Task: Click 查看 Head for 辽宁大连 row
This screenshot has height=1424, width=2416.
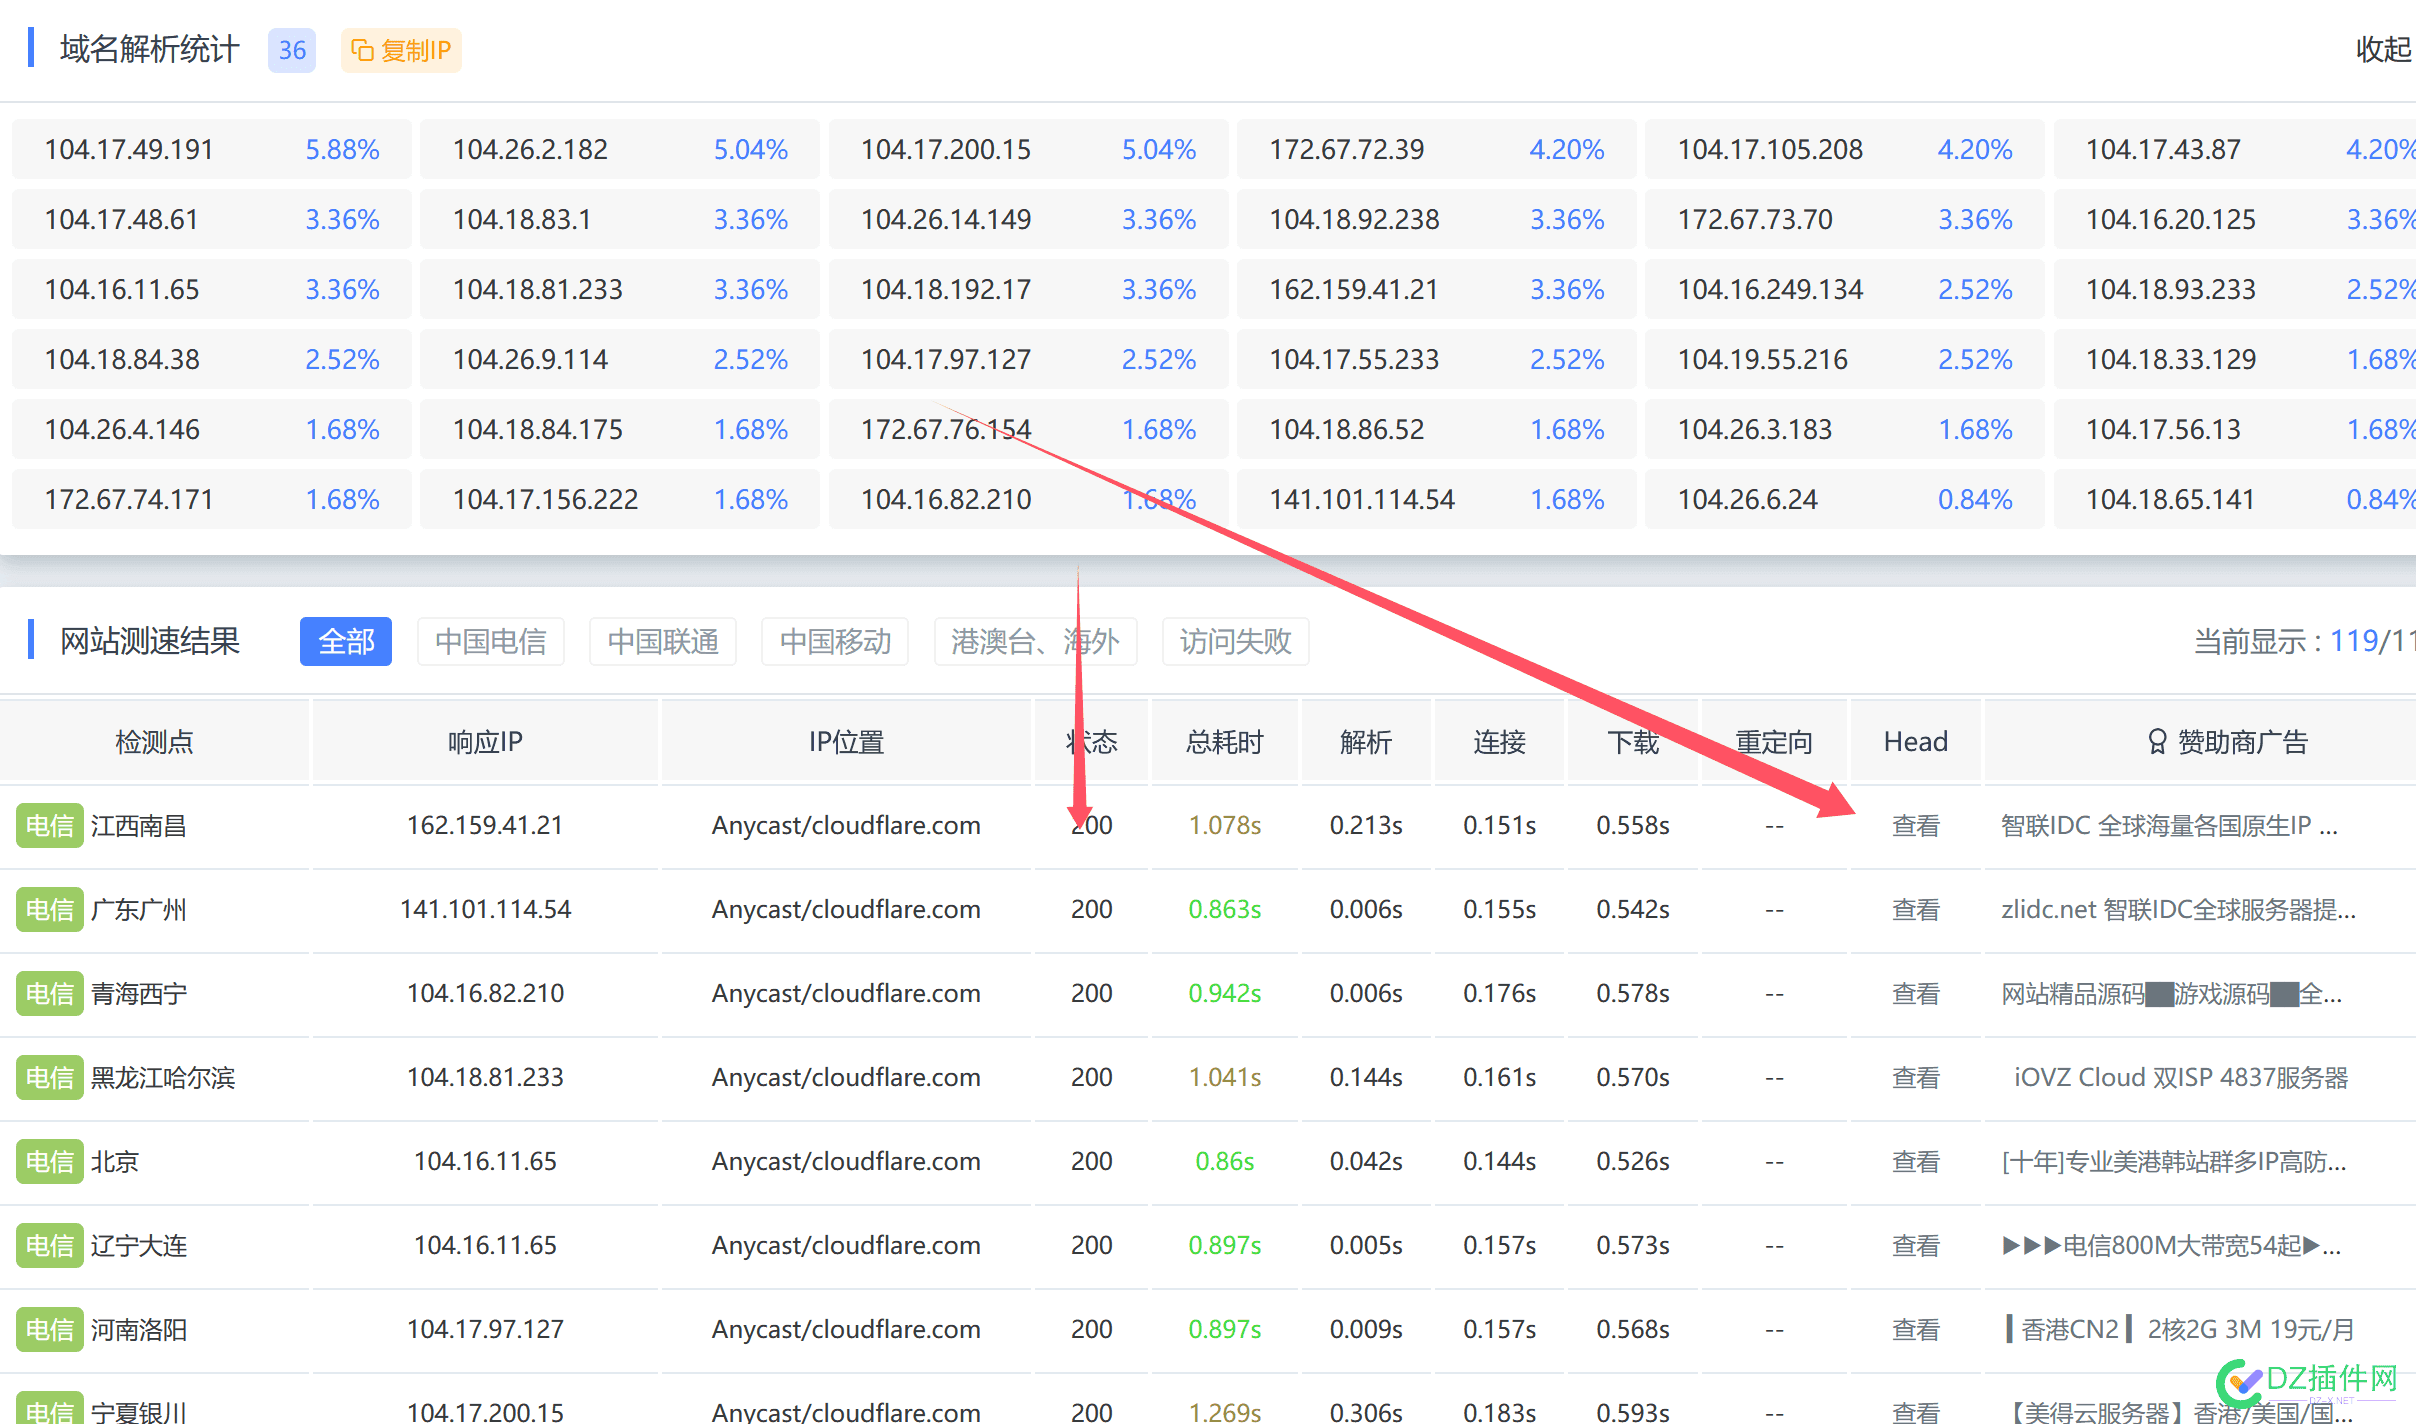Action: pyautogui.click(x=1916, y=1246)
